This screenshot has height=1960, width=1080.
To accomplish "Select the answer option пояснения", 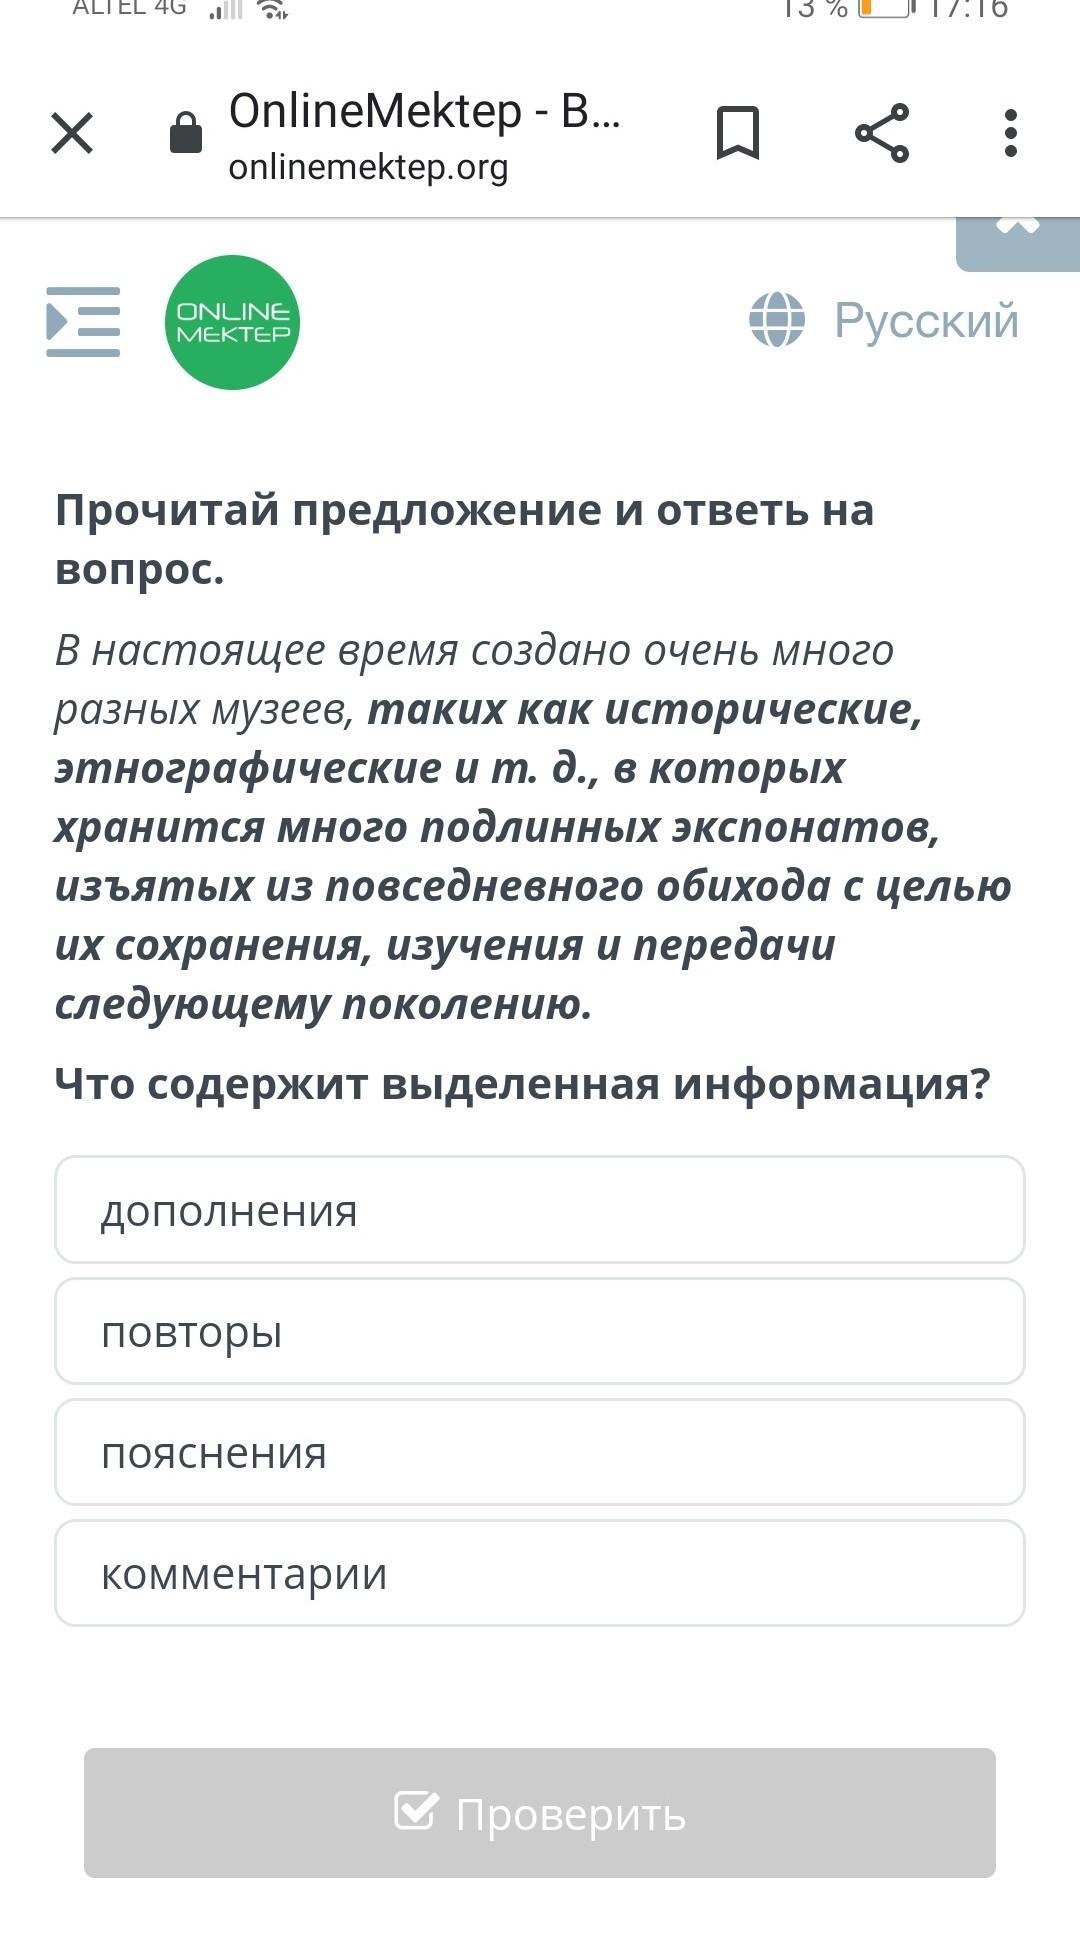I will tap(540, 1452).
